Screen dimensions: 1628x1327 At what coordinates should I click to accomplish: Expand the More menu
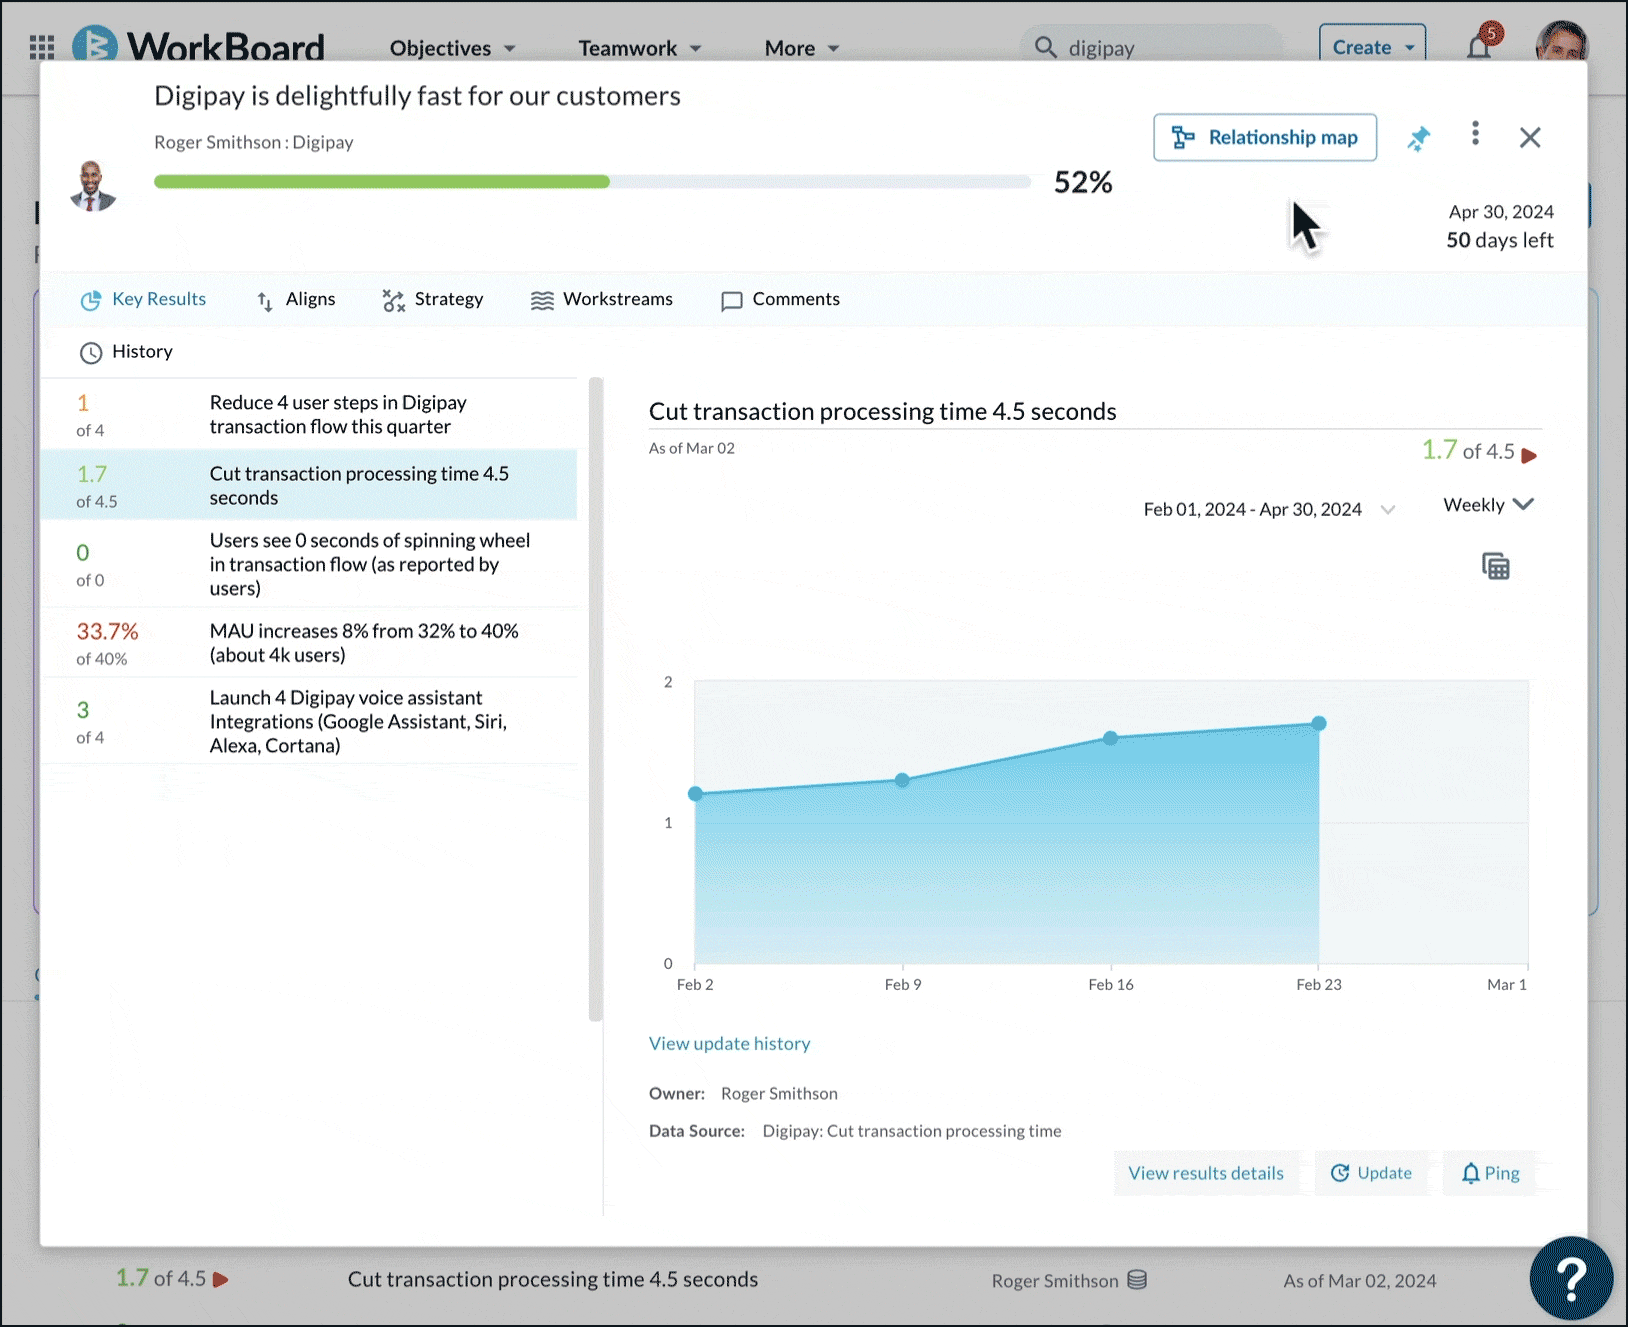(802, 48)
